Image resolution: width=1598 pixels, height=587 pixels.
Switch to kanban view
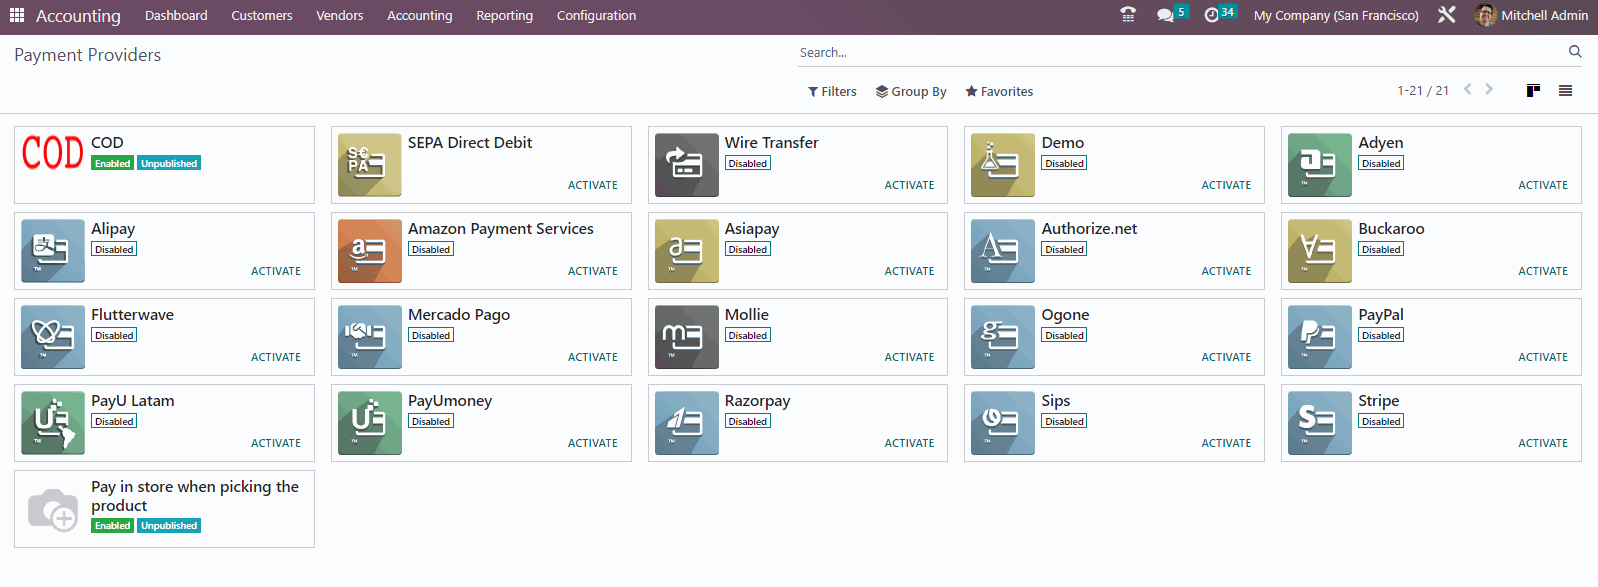tap(1533, 91)
